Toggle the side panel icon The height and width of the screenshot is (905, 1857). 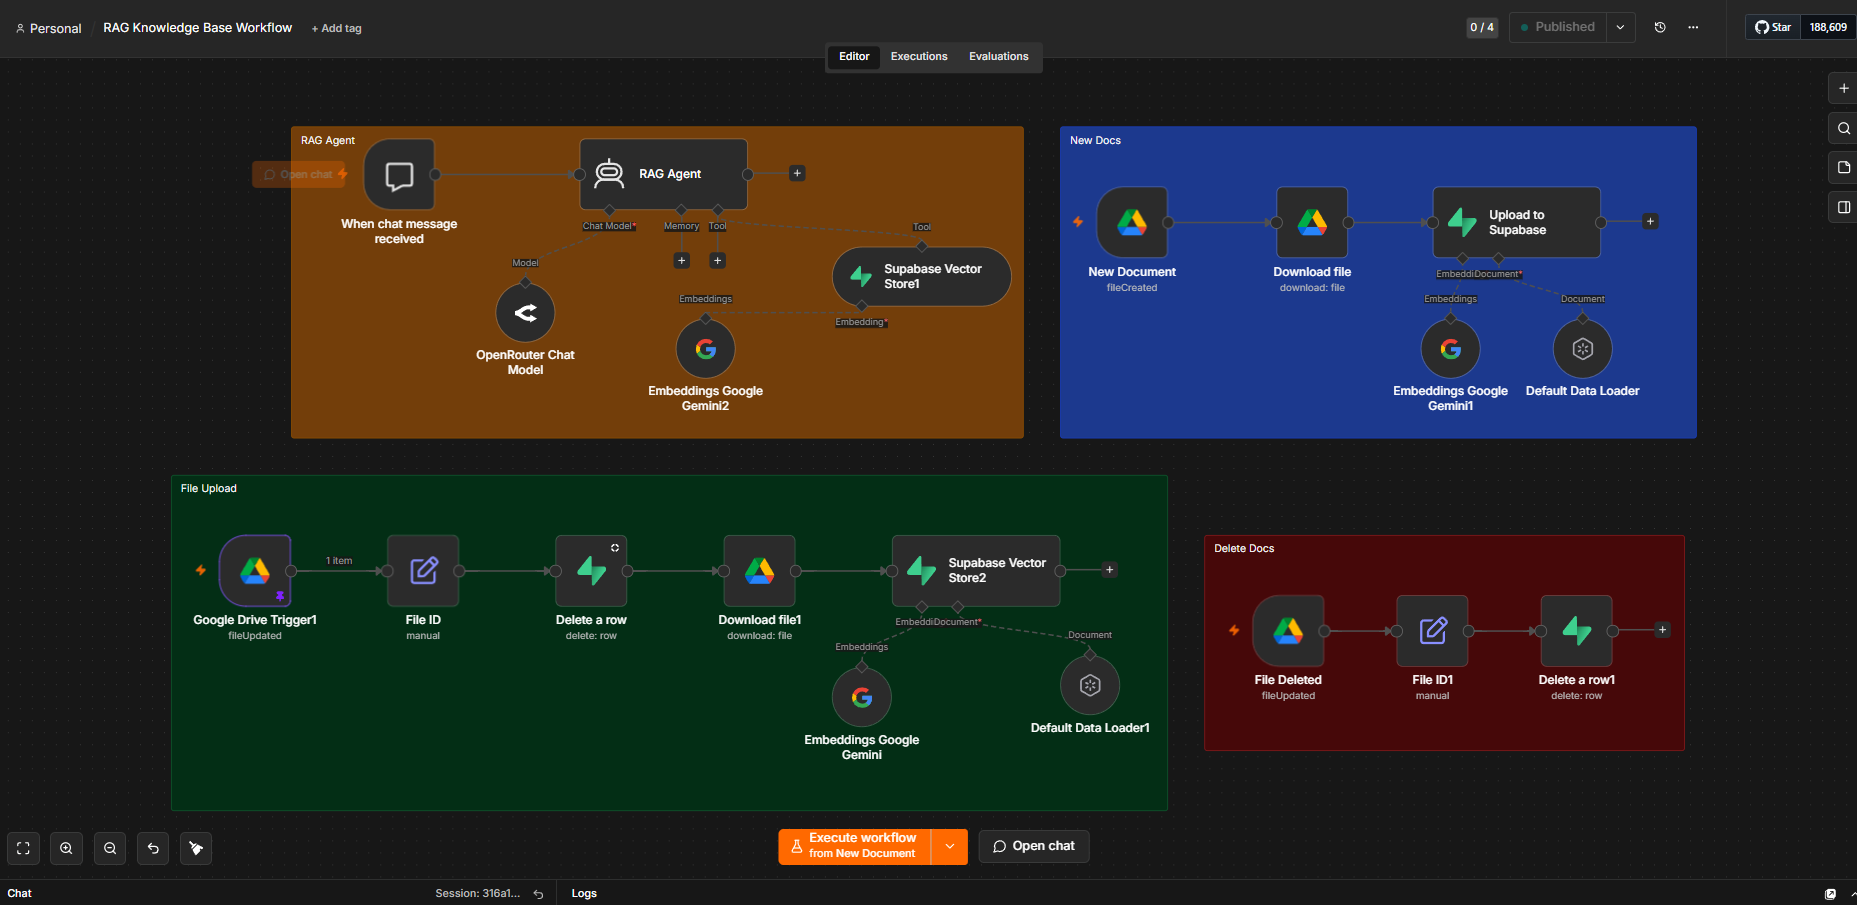[1843, 207]
